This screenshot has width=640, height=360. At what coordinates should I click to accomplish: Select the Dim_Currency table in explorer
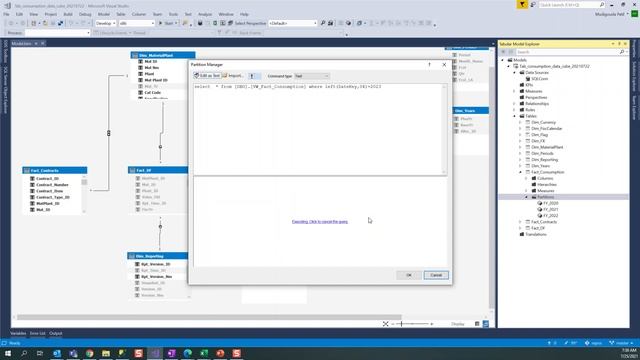coord(543,122)
